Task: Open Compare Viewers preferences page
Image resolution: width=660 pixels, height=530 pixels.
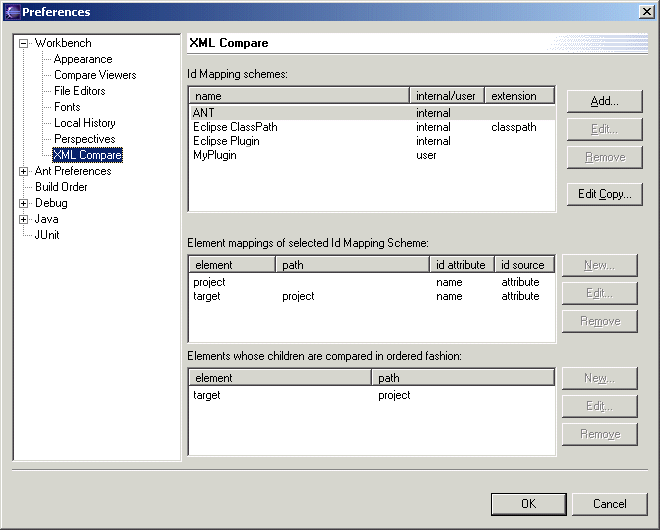Action: pos(95,75)
